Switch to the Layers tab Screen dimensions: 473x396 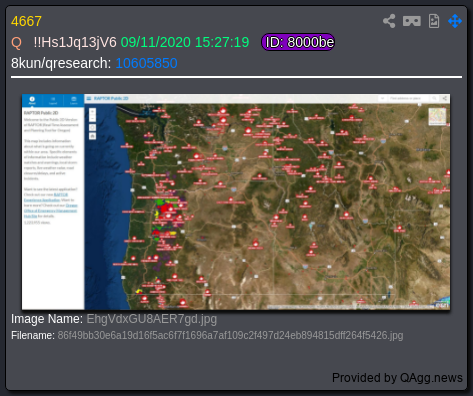pos(74,100)
